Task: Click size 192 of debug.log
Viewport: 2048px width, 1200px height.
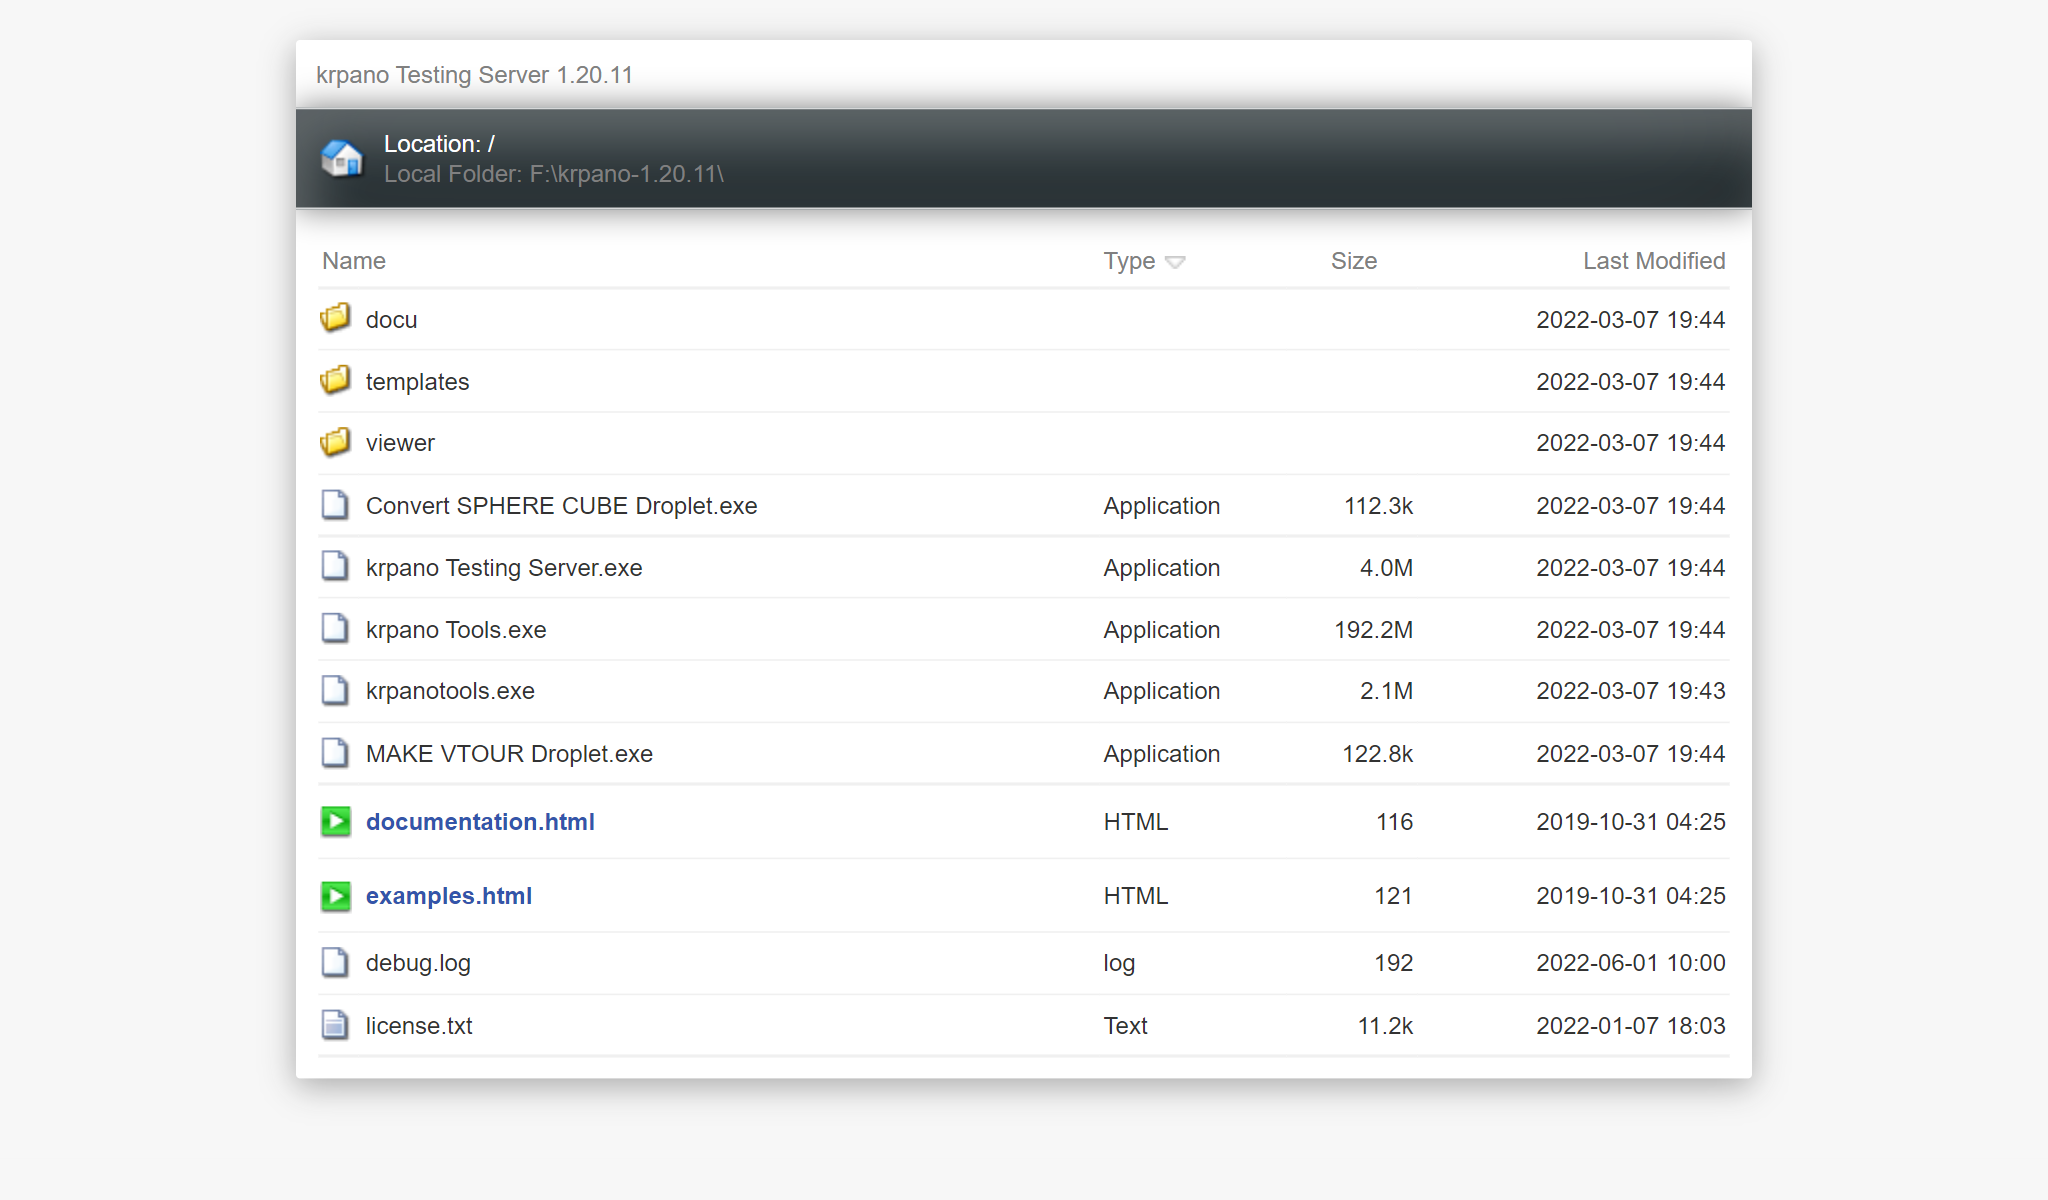Action: (x=1393, y=963)
